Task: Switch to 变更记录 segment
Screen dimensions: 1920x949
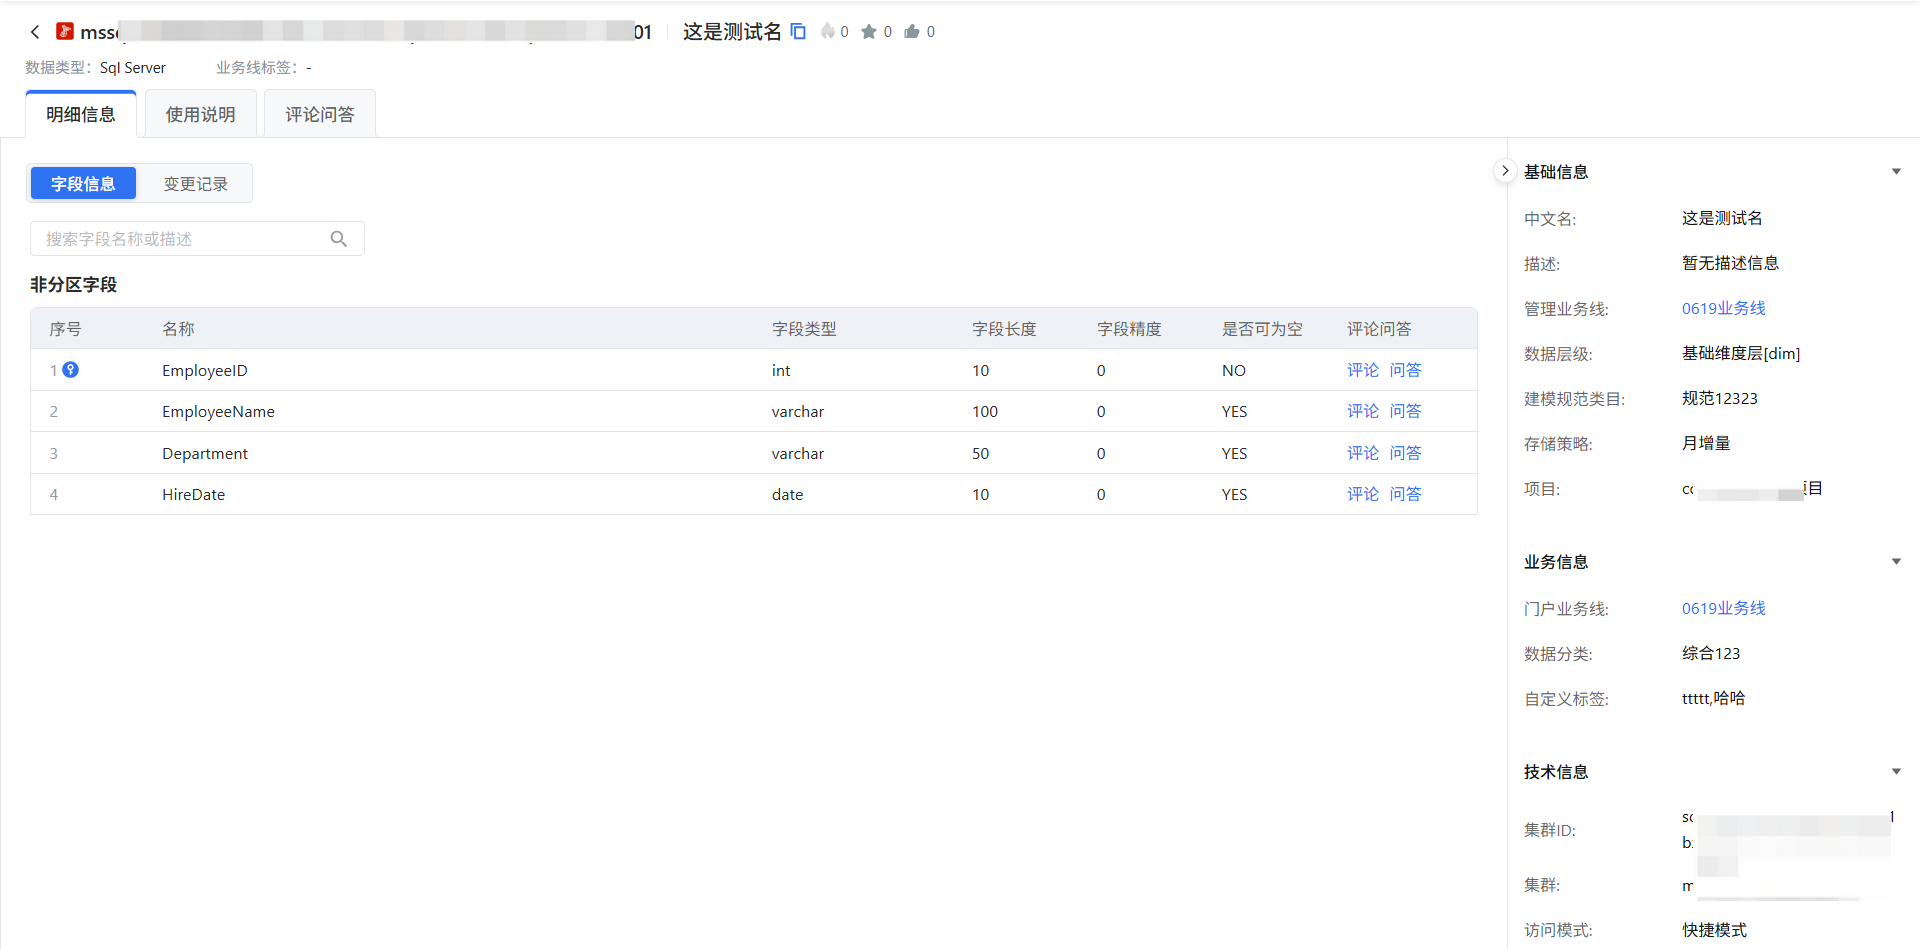Action: pos(195,184)
